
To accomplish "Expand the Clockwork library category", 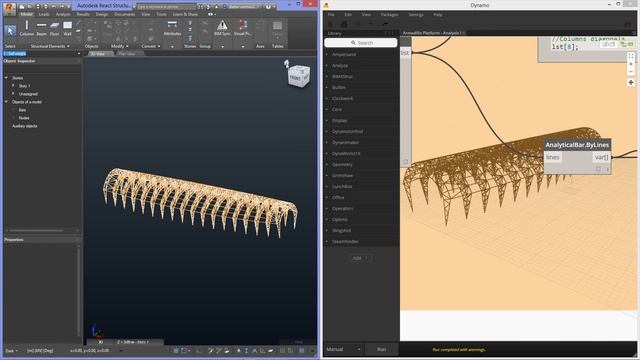I will (343, 98).
